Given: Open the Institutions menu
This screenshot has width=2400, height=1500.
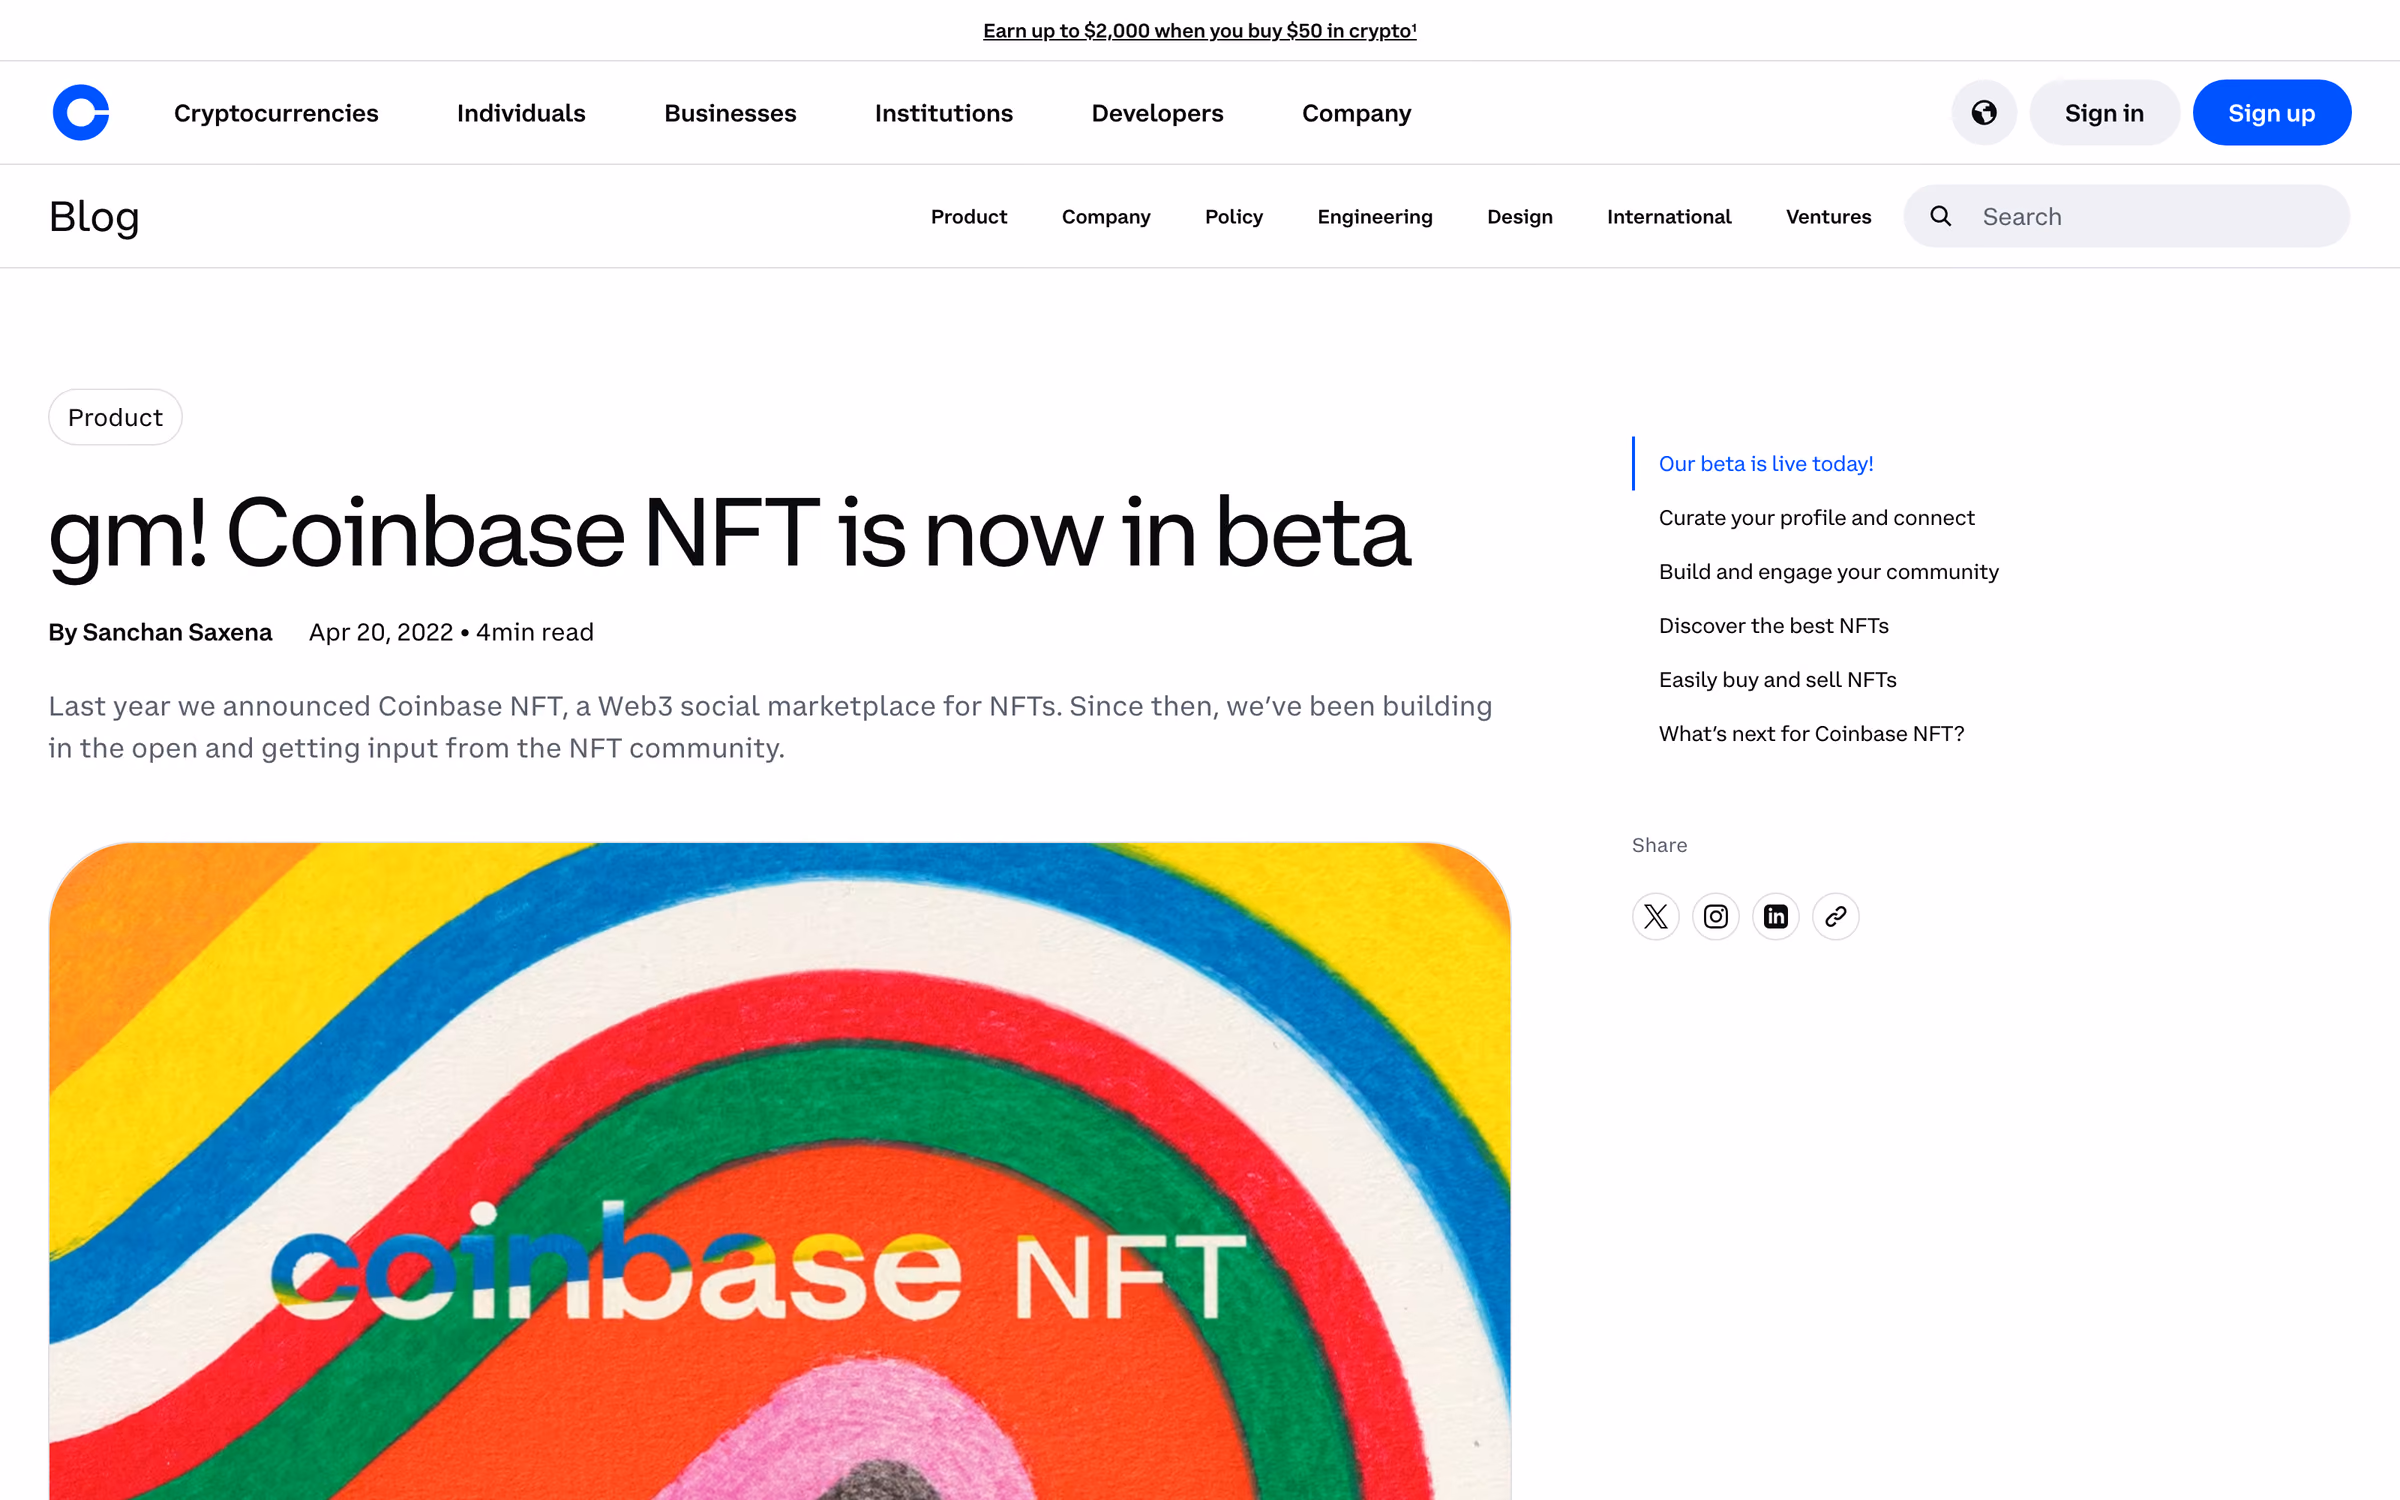Looking at the screenshot, I should 944,113.
